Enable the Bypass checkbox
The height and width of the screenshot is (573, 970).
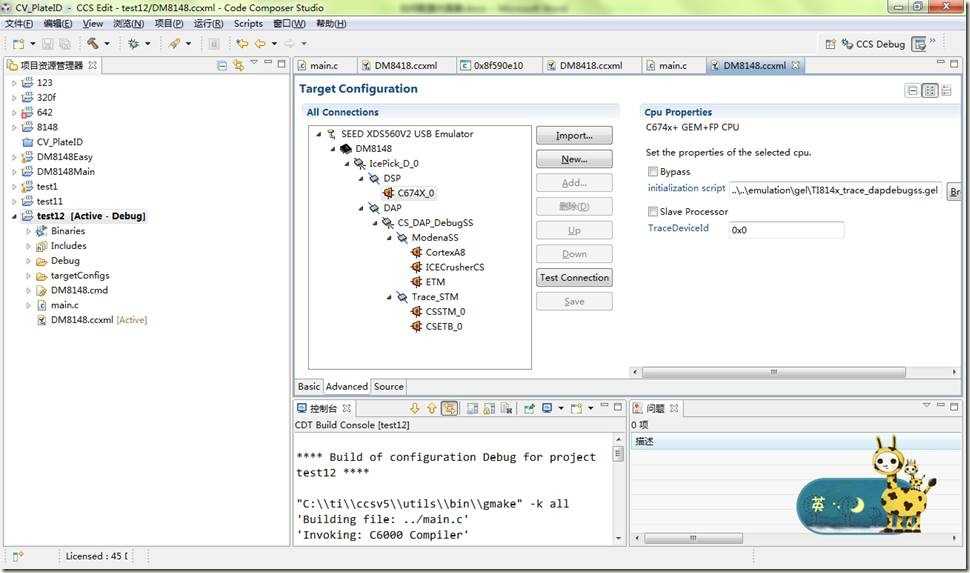(x=653, y=171)
